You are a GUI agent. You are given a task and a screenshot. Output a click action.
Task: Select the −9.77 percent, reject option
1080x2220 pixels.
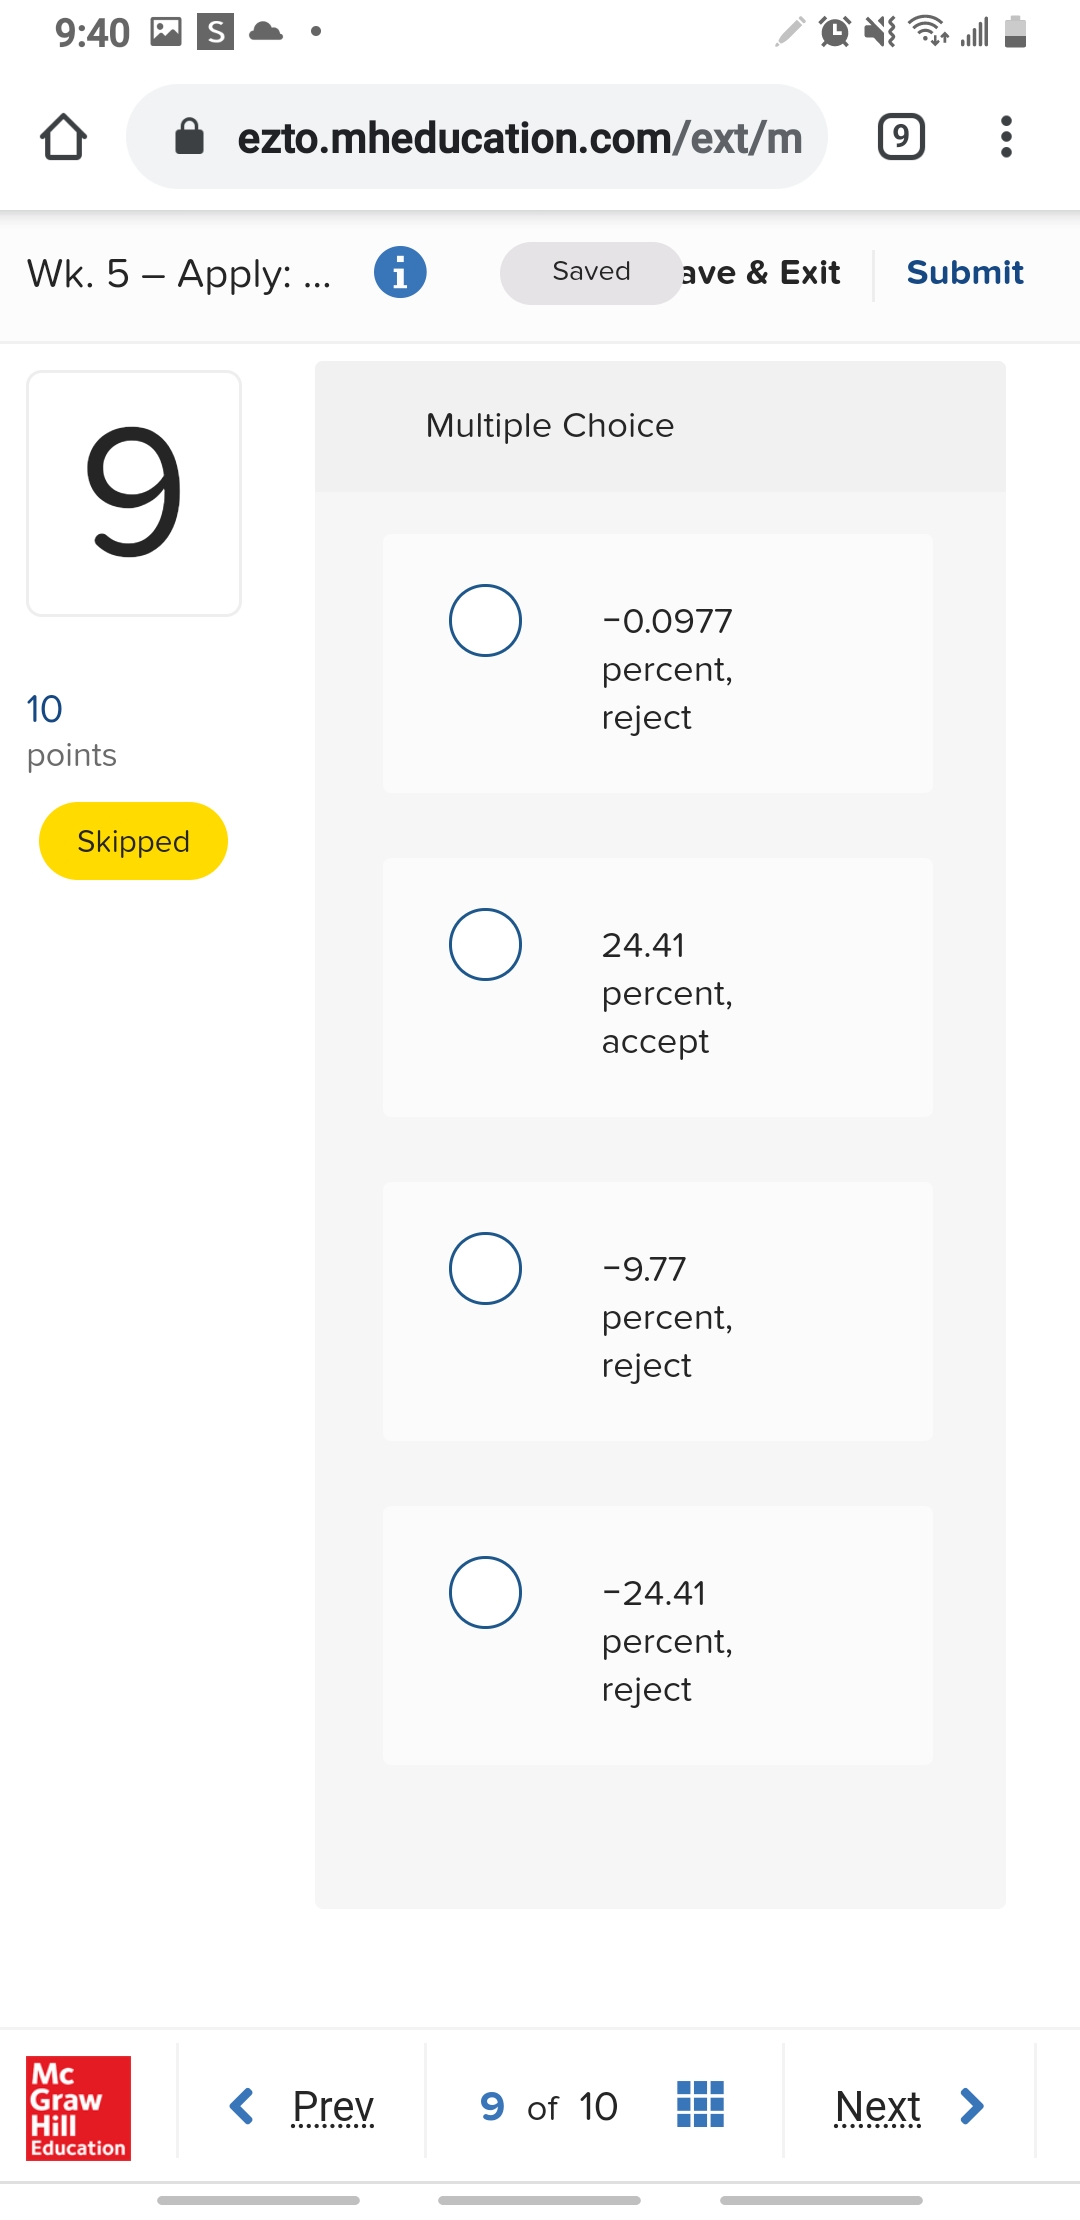[485, 1269]
